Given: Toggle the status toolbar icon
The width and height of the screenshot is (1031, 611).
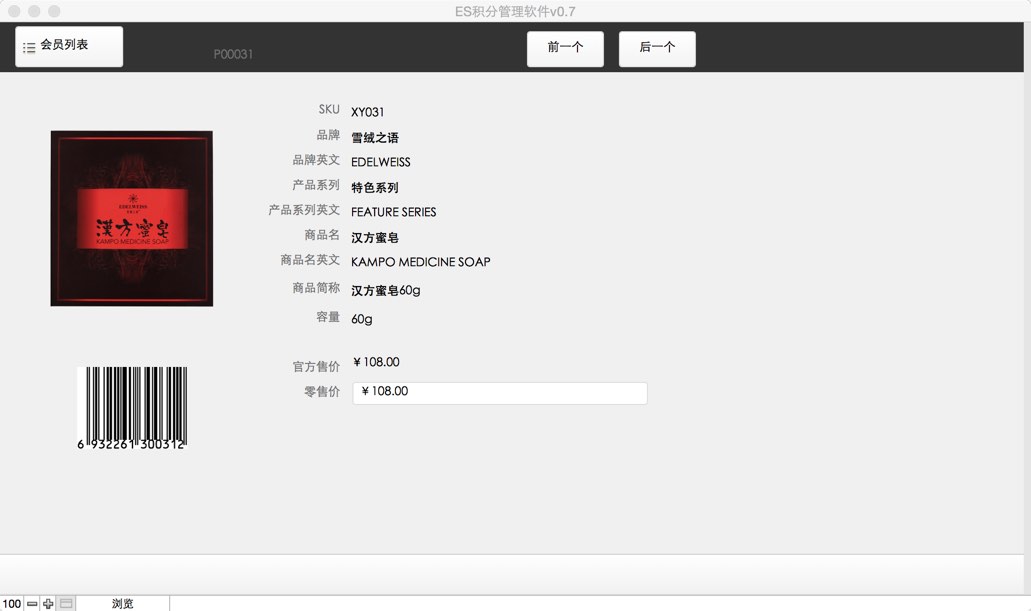Looking at the screenshot, I should click(x=66, y=603).
